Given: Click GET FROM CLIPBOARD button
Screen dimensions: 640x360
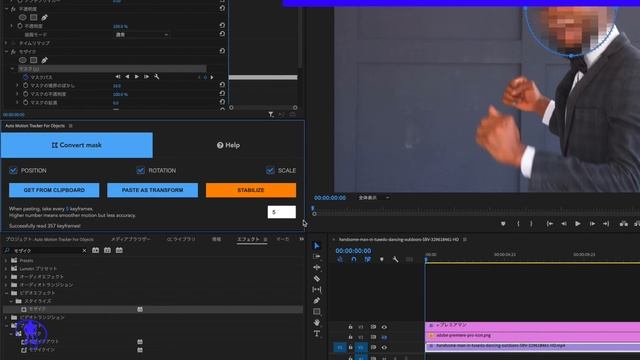Looking at the screenshot, I should [54, 190].
